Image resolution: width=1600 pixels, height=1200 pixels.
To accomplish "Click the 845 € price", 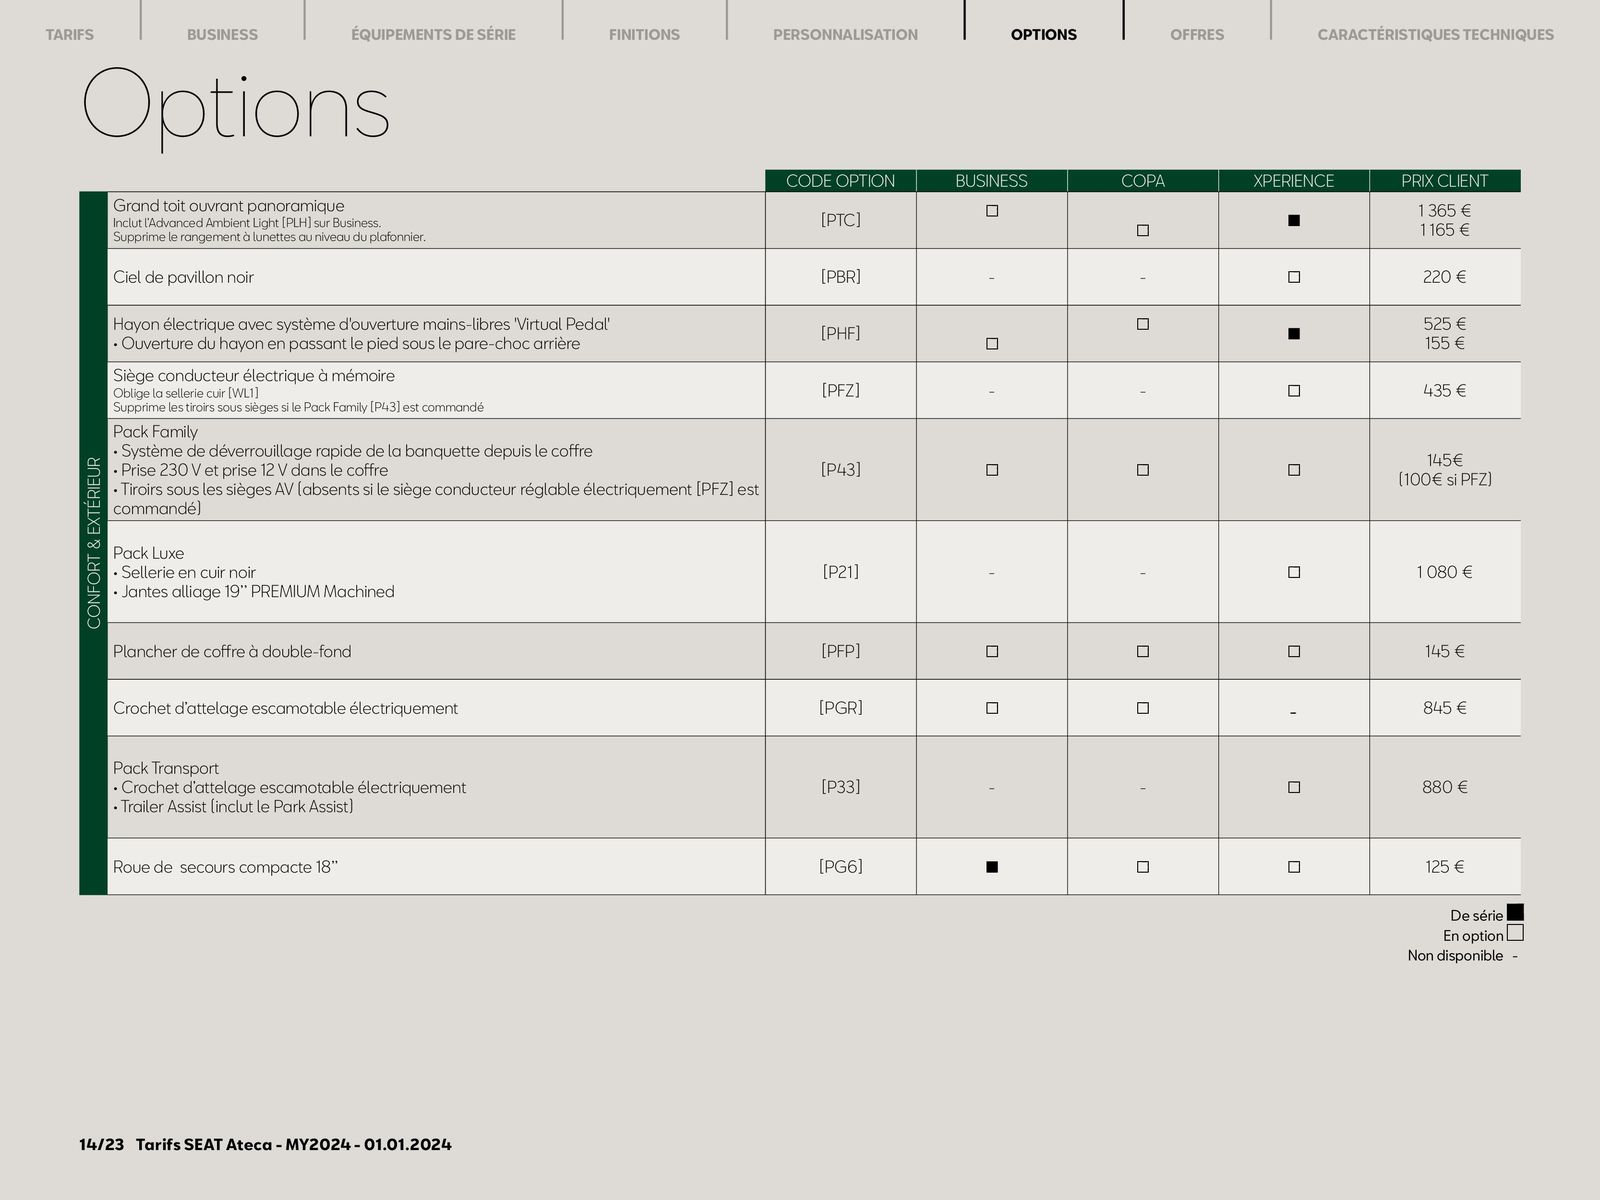I will (1445, 708).
